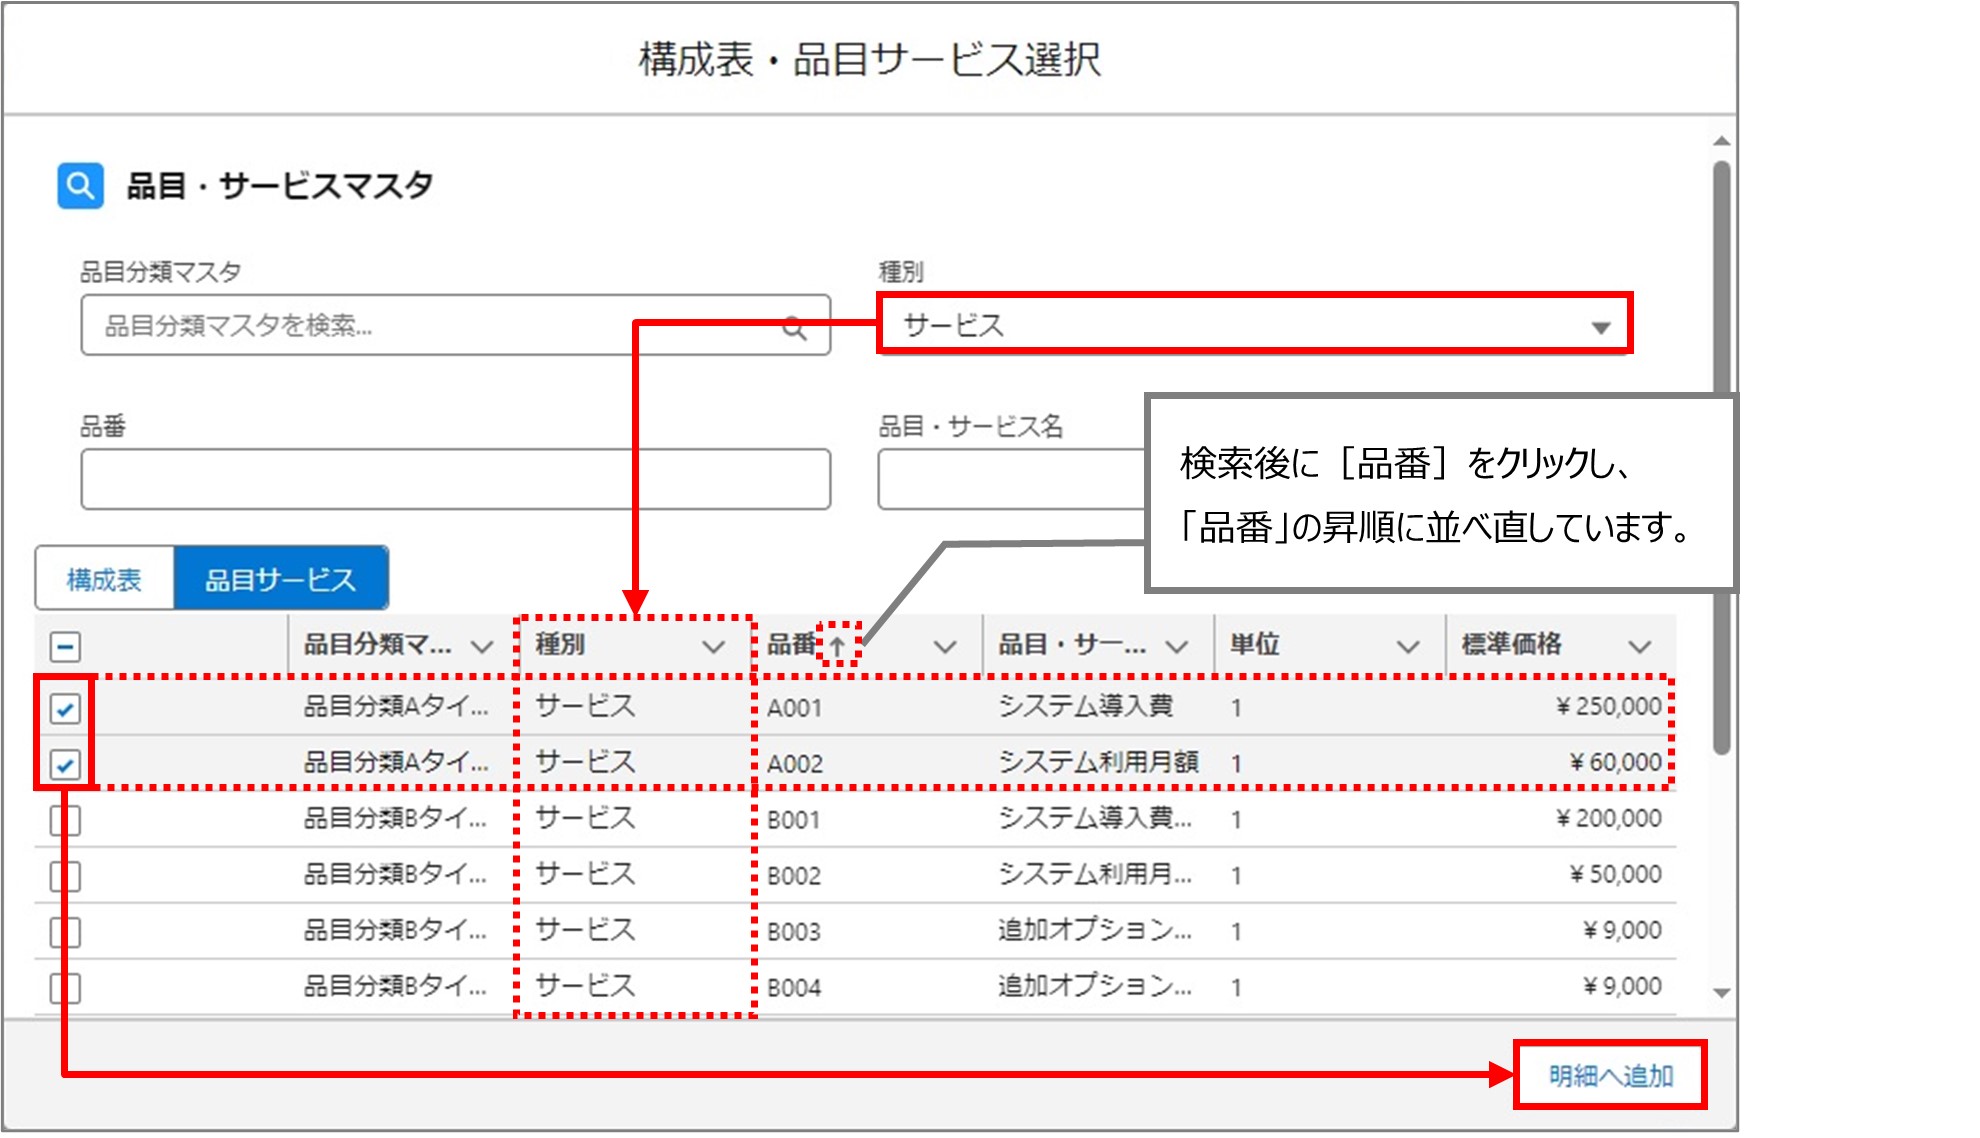The width and height of the screenshot is (1980, 1138).
Task: Click the scrollbar down arrow
Action: [x=1721, y=993]
